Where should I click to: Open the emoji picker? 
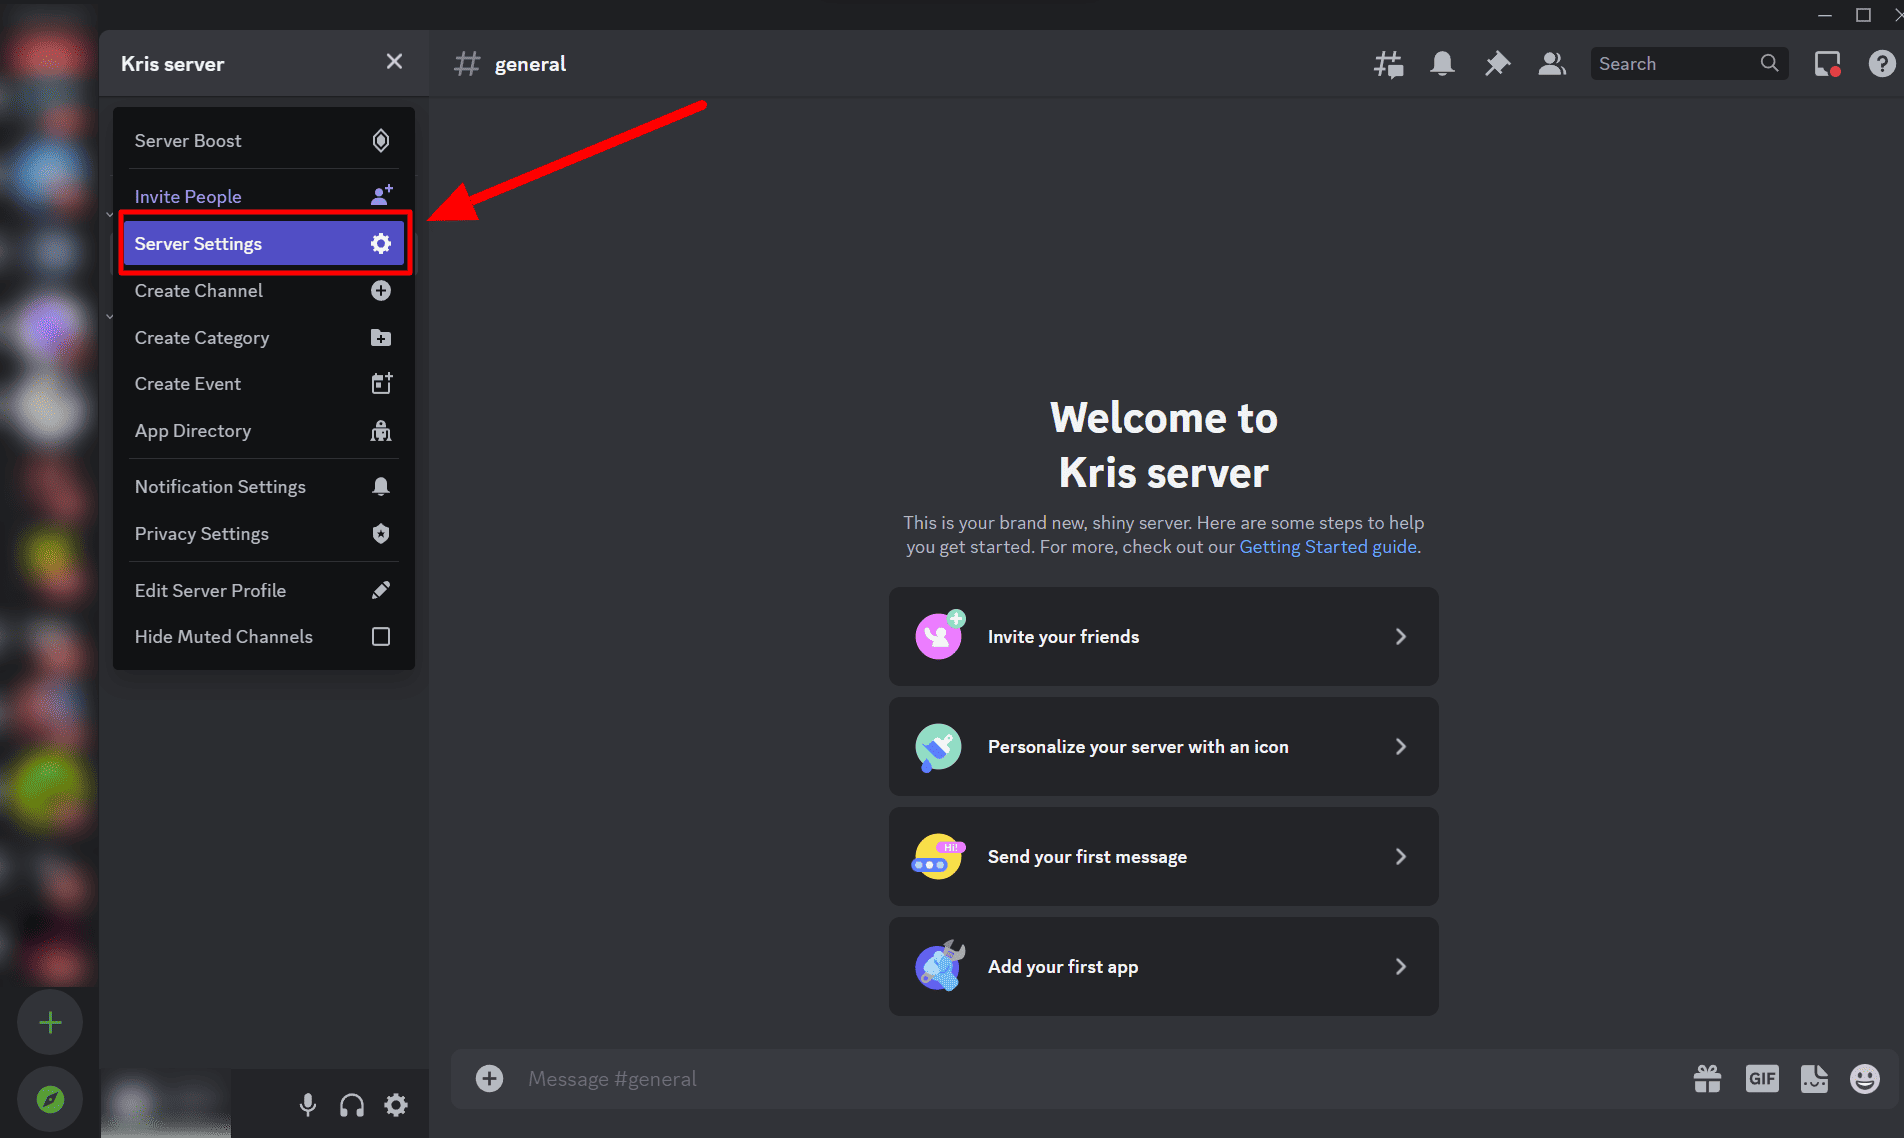pyautogui.click(x=1865, y=1079)
